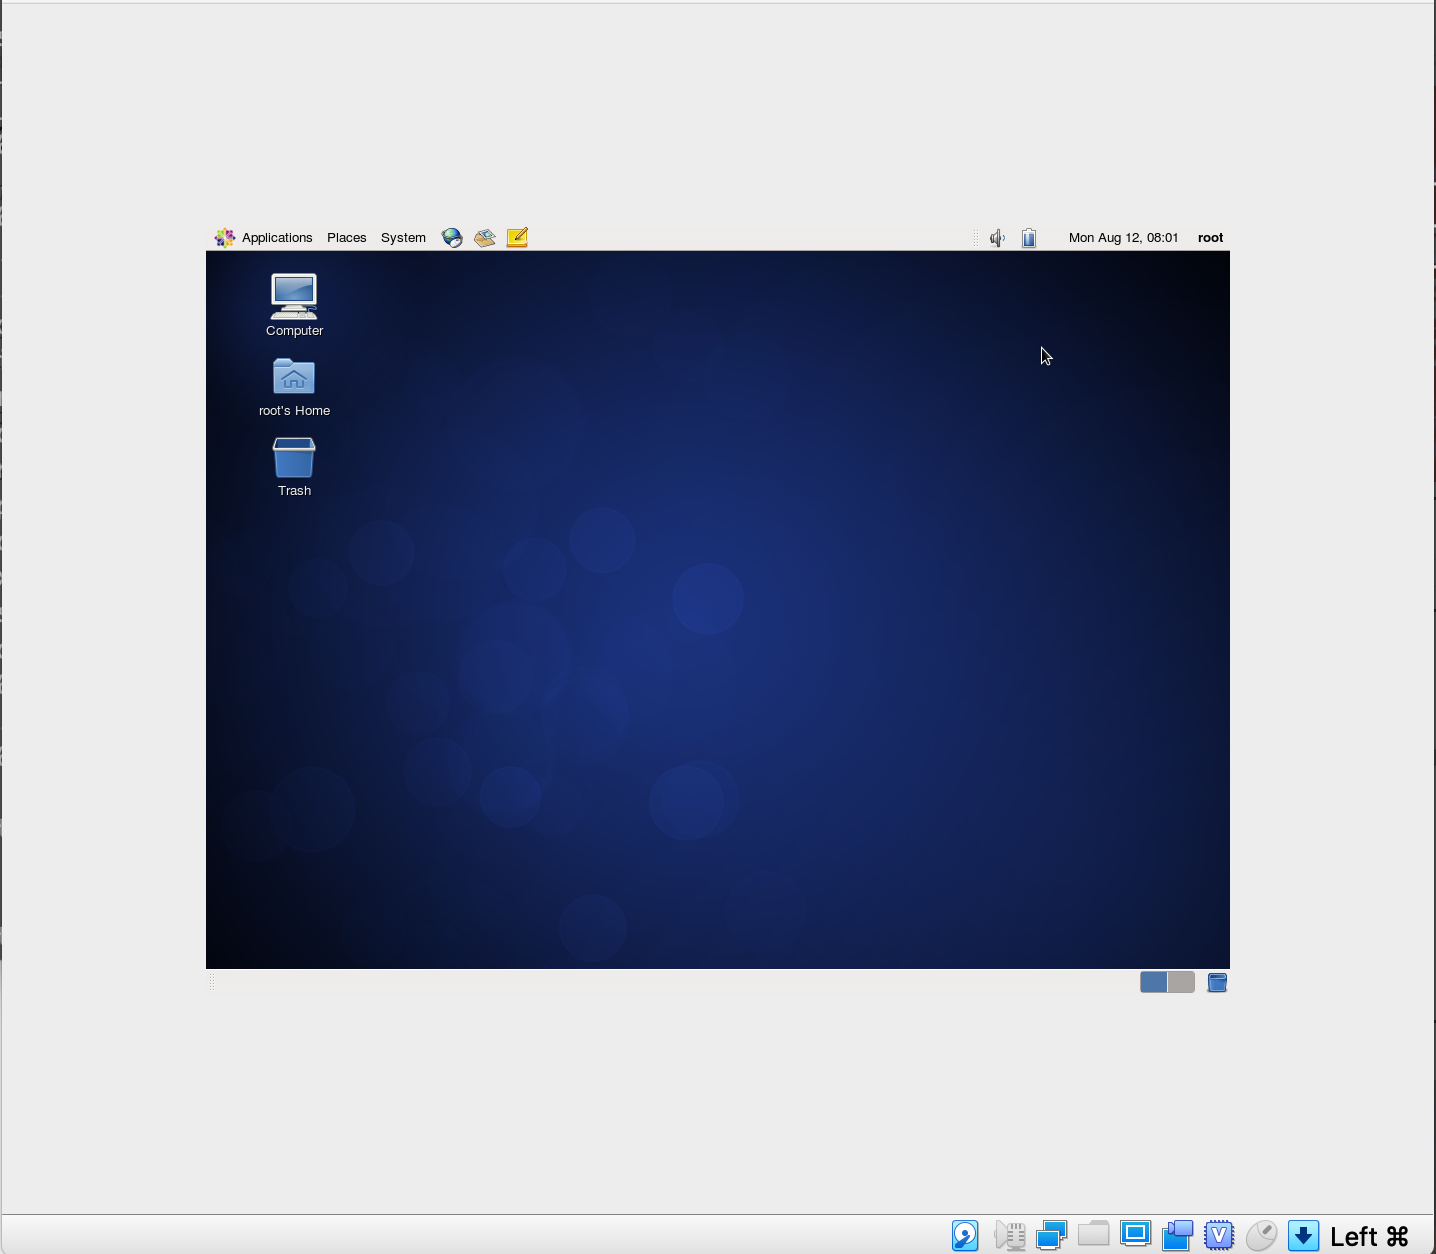Select the root's Home folder icon
1436x1254 pixels.
(294, 388)
